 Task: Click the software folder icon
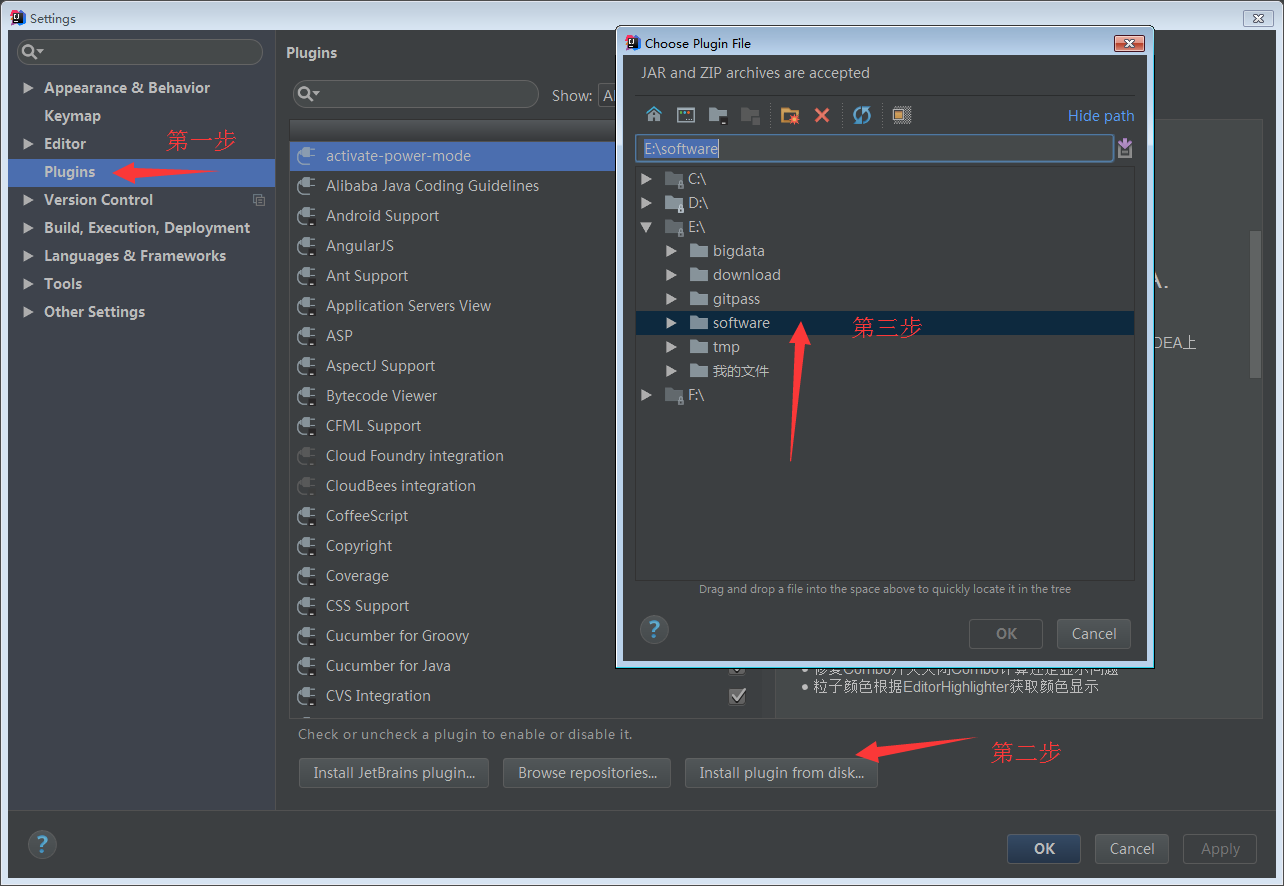[698, 323]
